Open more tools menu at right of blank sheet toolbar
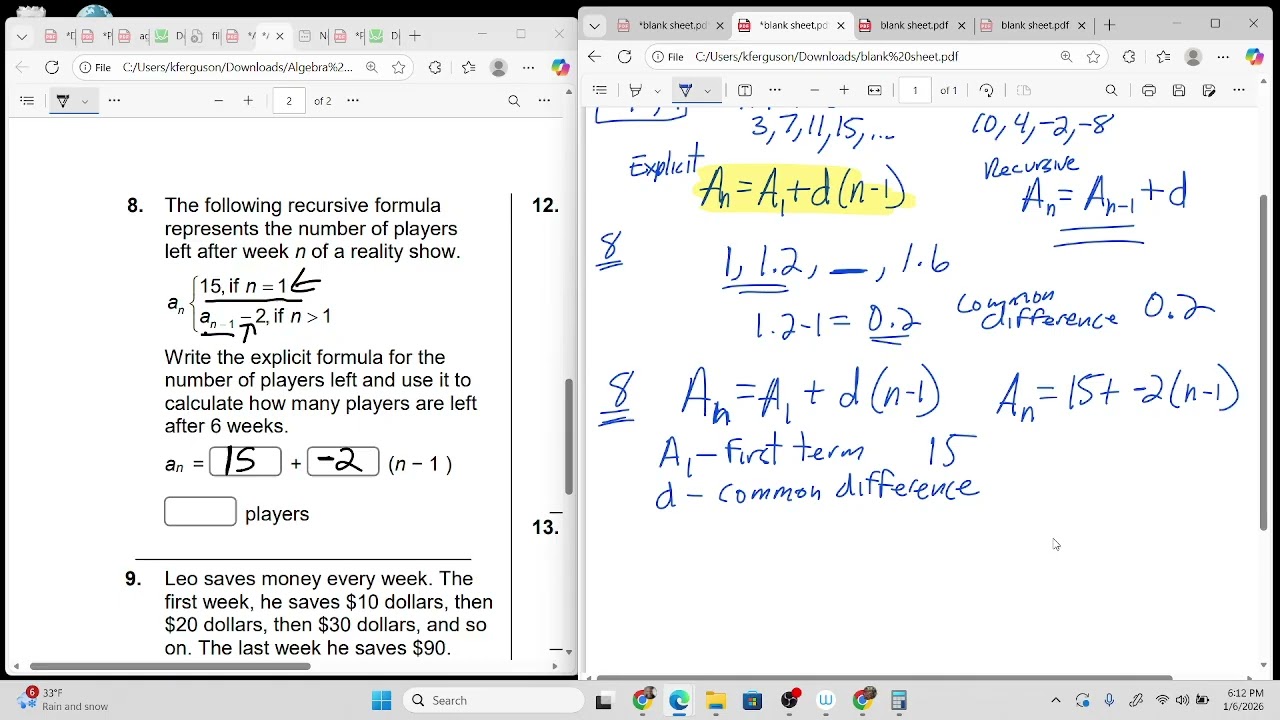 tap(1239, 90)
